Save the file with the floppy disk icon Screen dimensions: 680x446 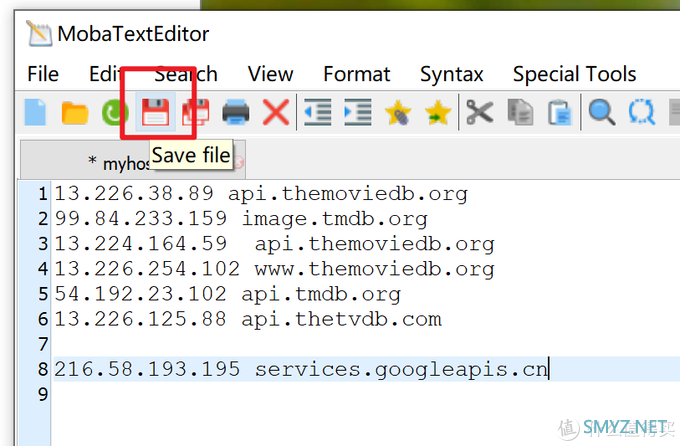(x=155, y=112)
